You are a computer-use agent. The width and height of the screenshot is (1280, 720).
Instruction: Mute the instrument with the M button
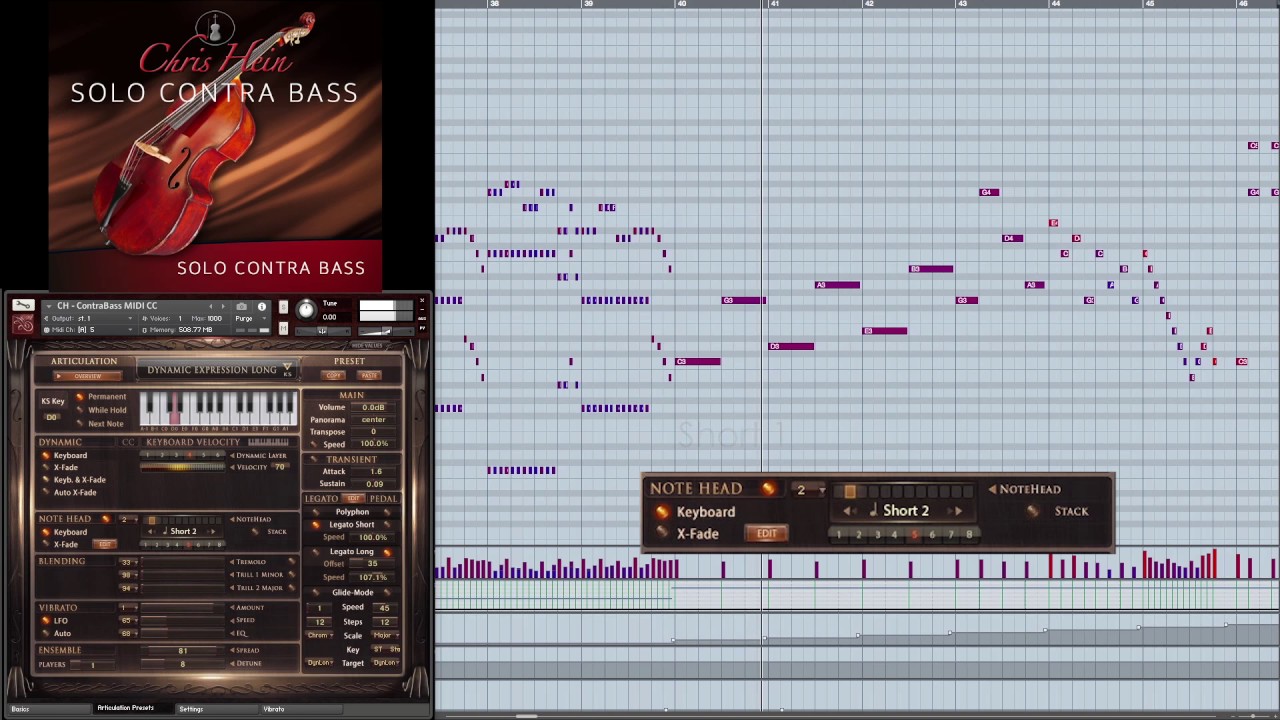[283, 328]
